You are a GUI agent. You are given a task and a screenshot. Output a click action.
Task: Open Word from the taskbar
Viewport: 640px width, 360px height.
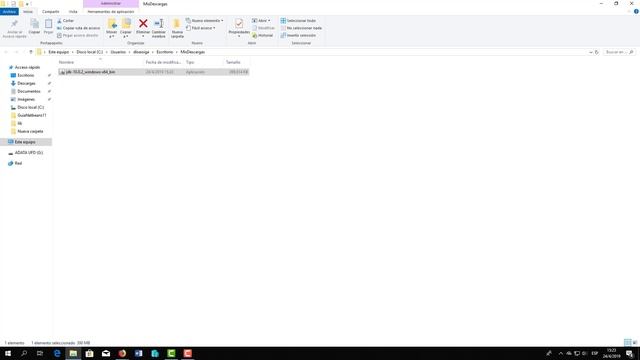pos(138,353)
